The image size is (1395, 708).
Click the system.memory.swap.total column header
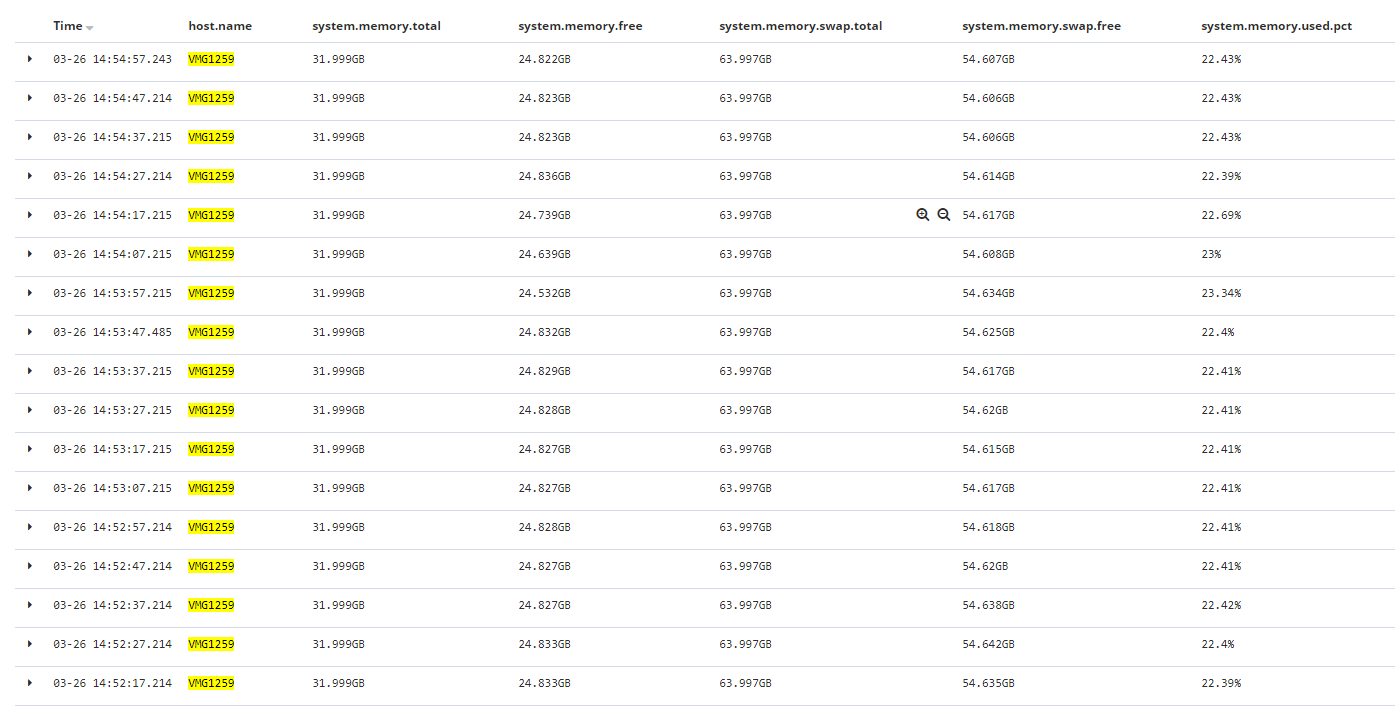(800, 26)
